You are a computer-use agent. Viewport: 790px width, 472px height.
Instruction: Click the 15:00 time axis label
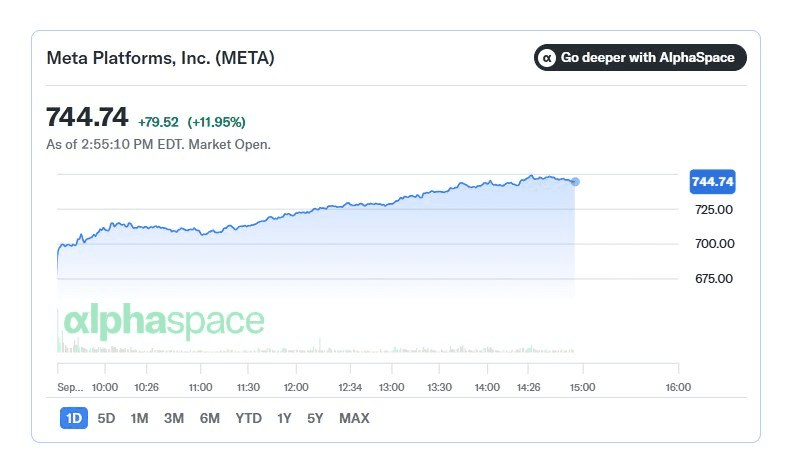[582, 387]
